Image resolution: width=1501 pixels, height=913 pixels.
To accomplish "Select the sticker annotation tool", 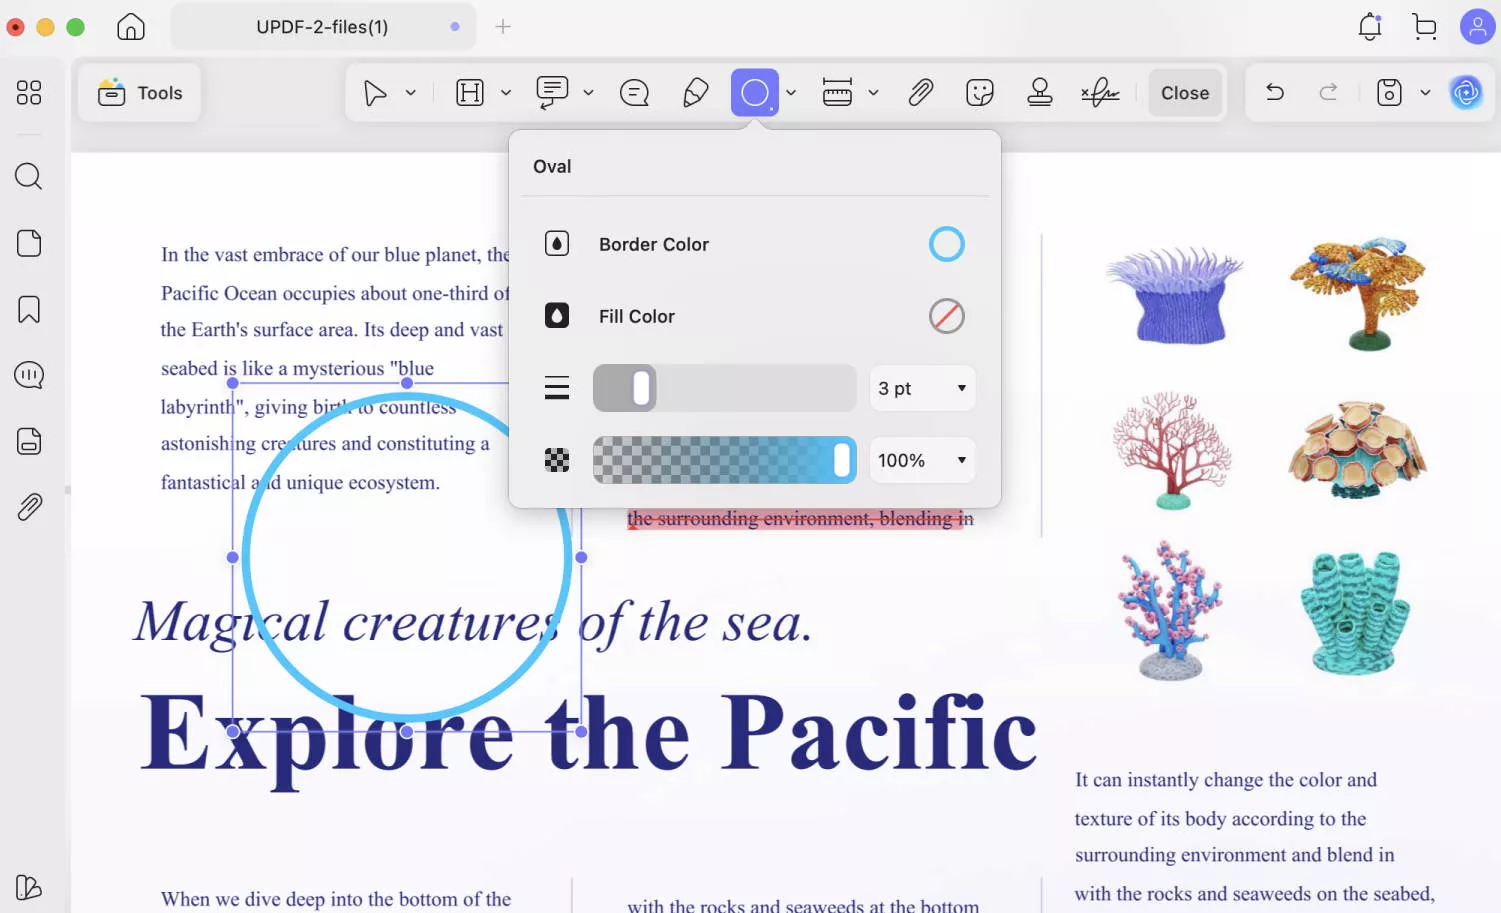I will (979, 92).
